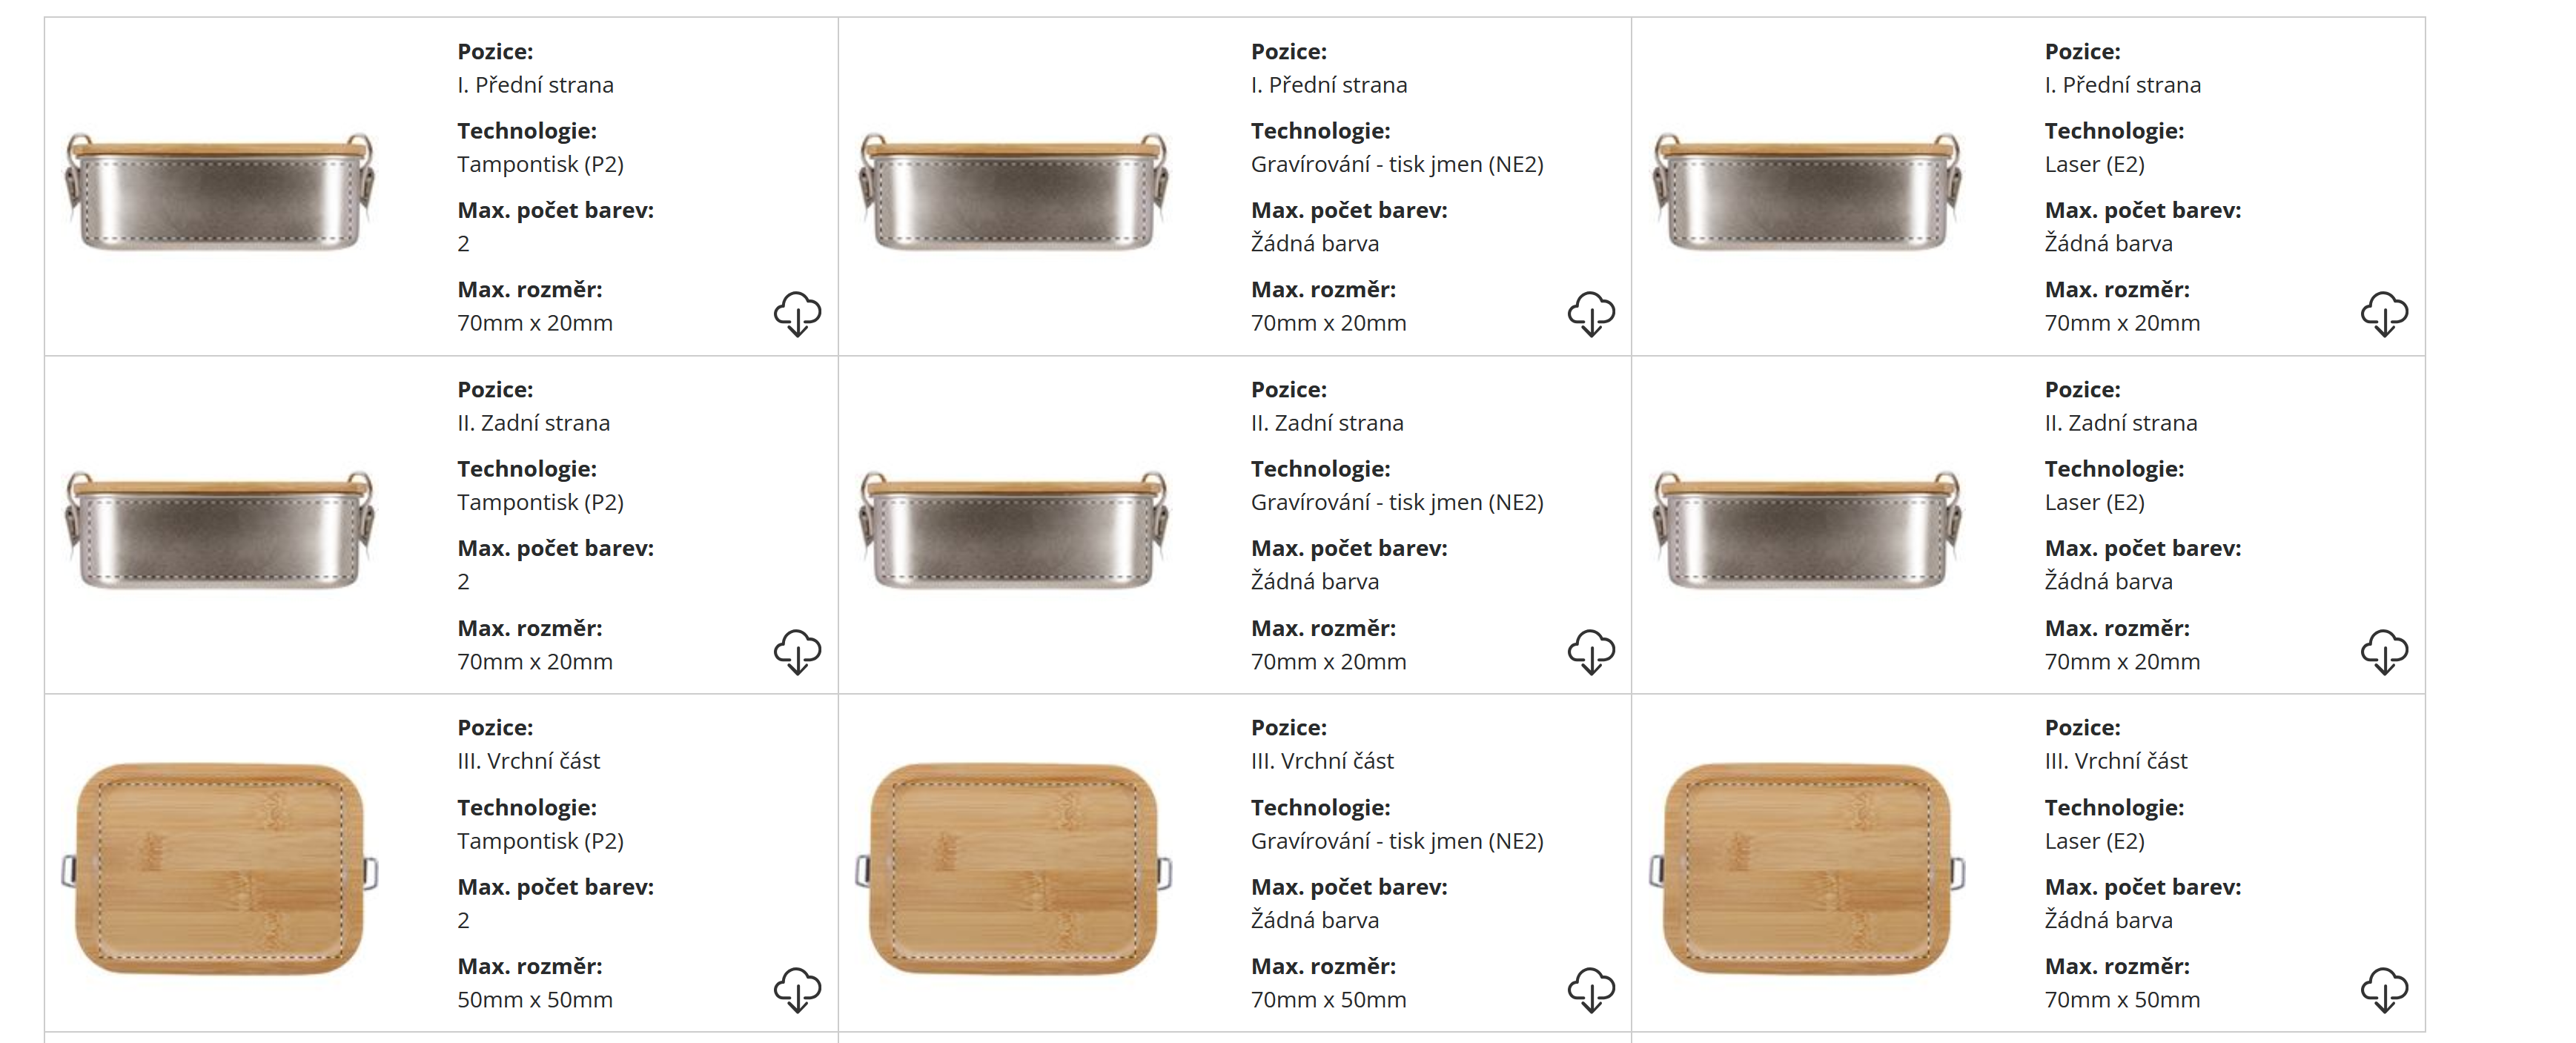Download template for front side Laser (E2)
Screen dimensions: 2576x1043
(x=2384, y=314)
